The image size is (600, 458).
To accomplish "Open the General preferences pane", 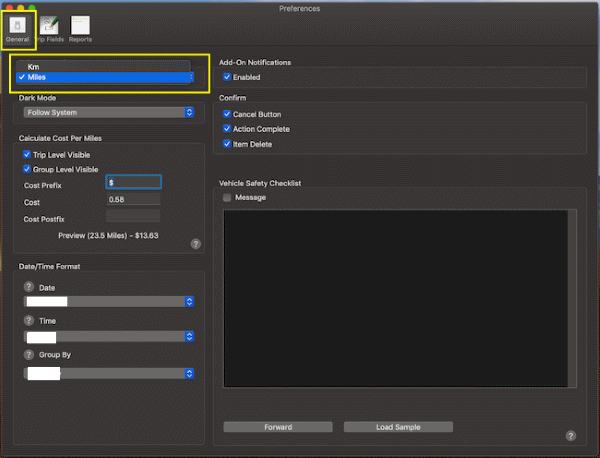I will (x=19, y=26).
